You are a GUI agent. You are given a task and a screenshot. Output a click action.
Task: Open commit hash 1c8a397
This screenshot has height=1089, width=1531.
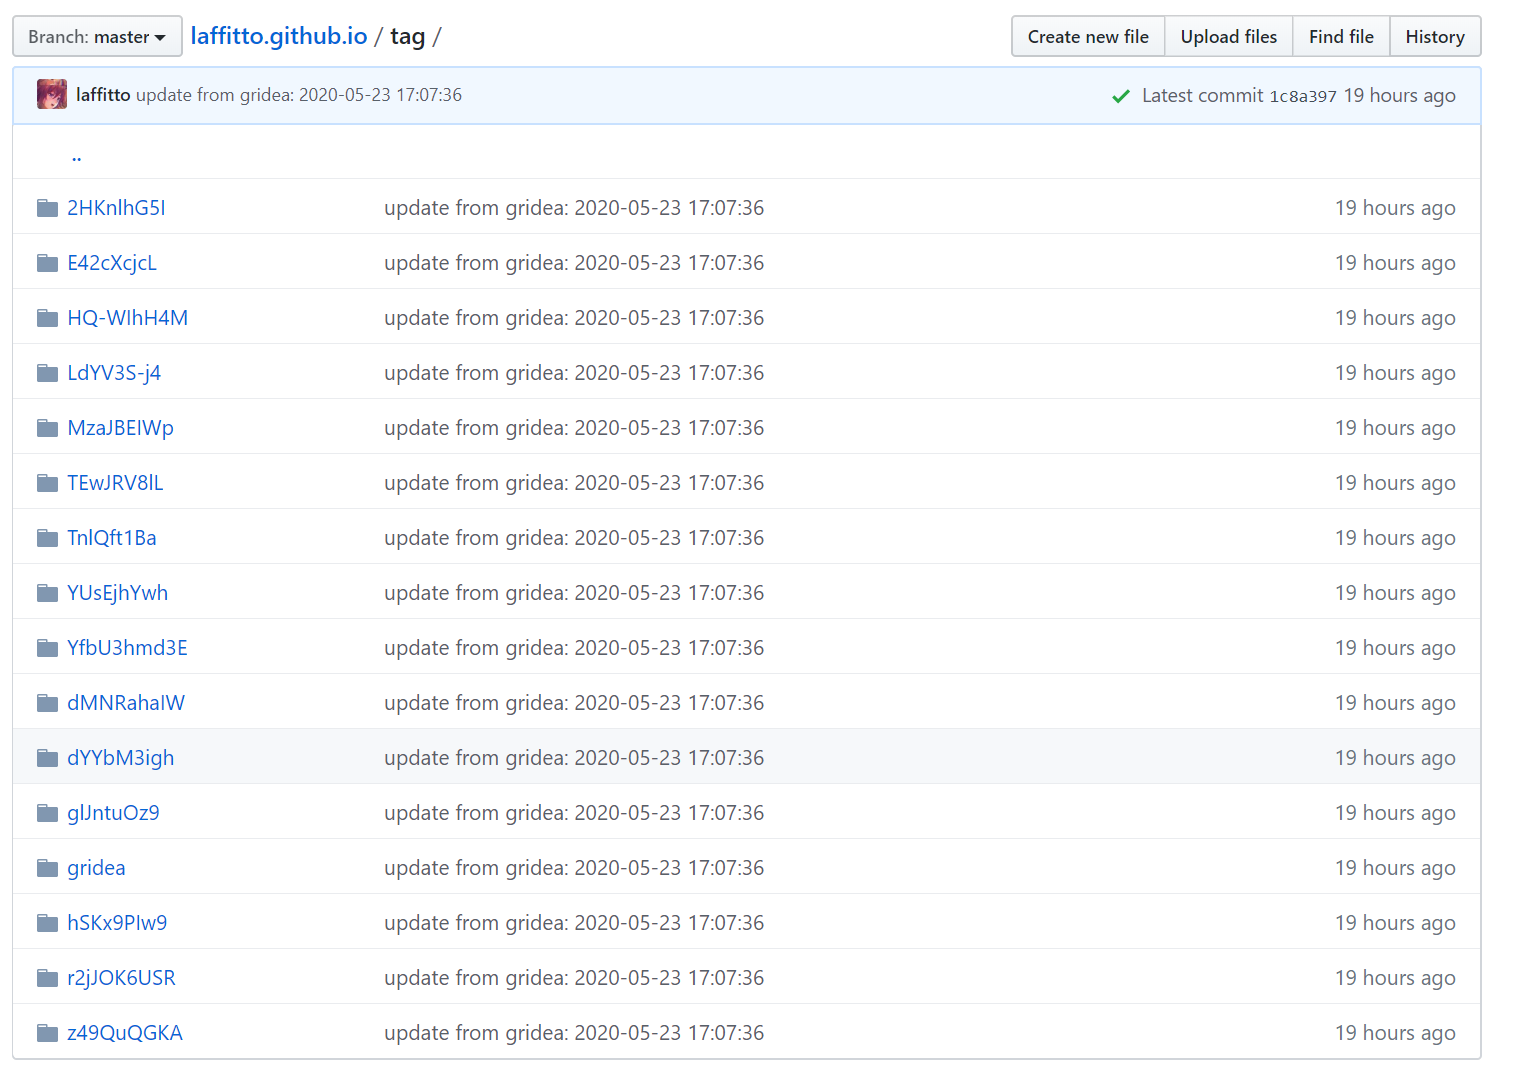1303,96
